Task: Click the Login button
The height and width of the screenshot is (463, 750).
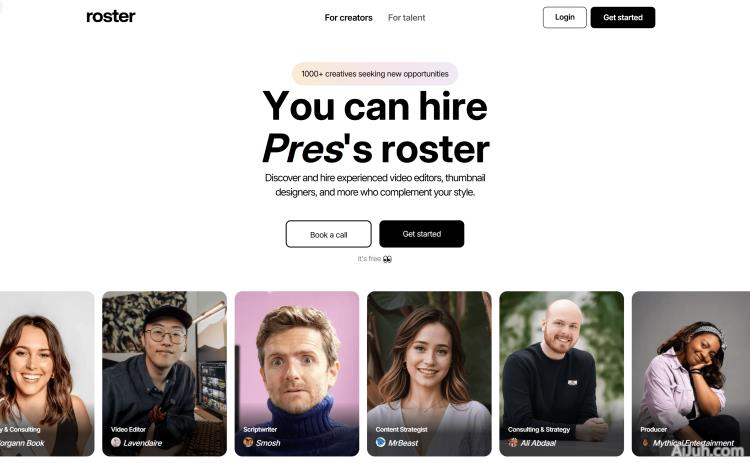Action: pos(564,17)
